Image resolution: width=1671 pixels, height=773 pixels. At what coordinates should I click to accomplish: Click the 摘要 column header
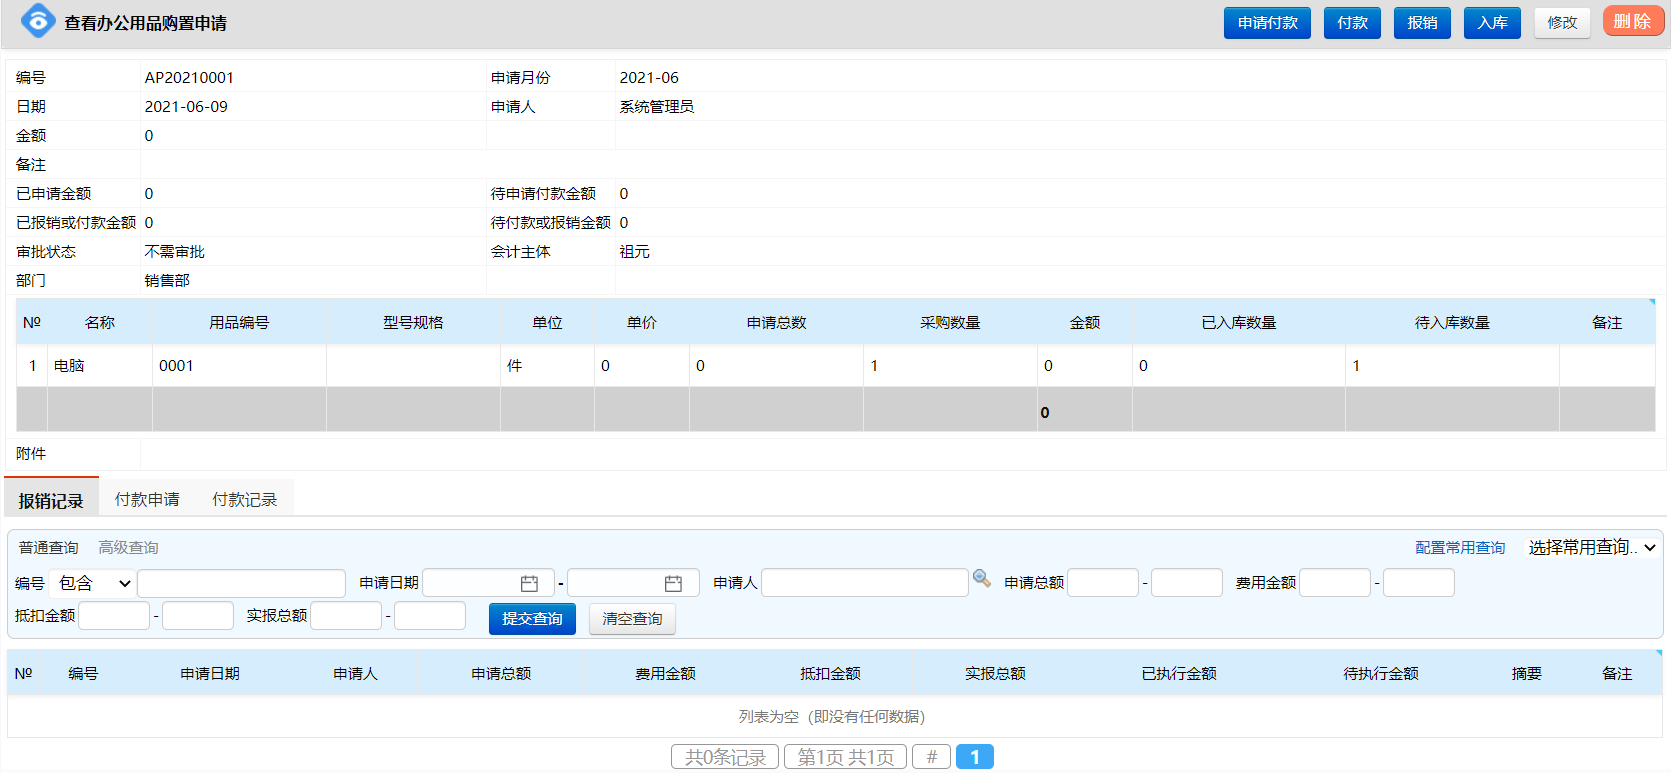pos(1526,673)
